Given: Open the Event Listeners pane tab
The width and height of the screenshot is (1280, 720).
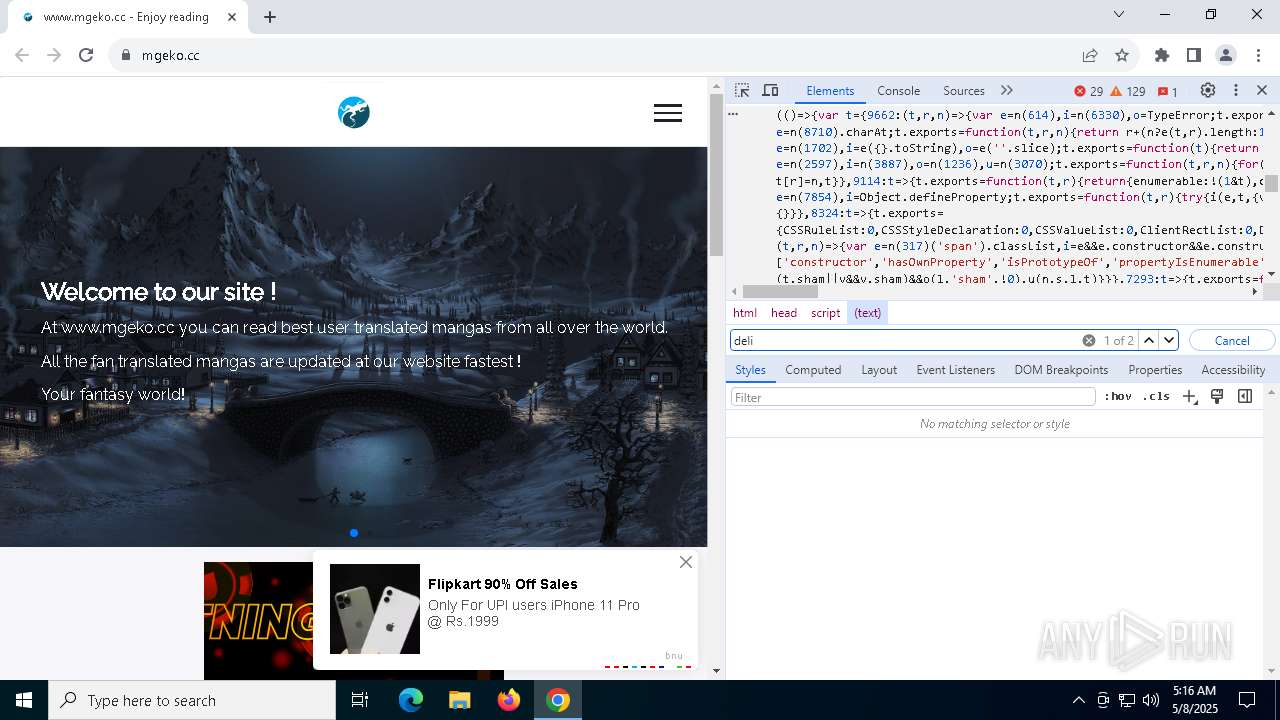Looking at the screenshot, I should click(x=955, y=370).
